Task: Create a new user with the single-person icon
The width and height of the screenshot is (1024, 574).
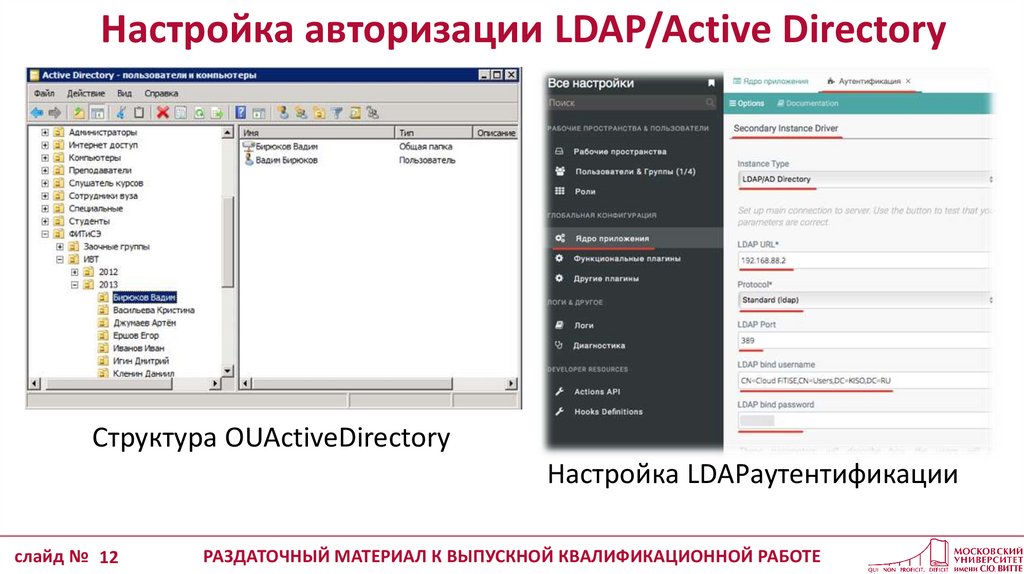Action: point(283,113)
